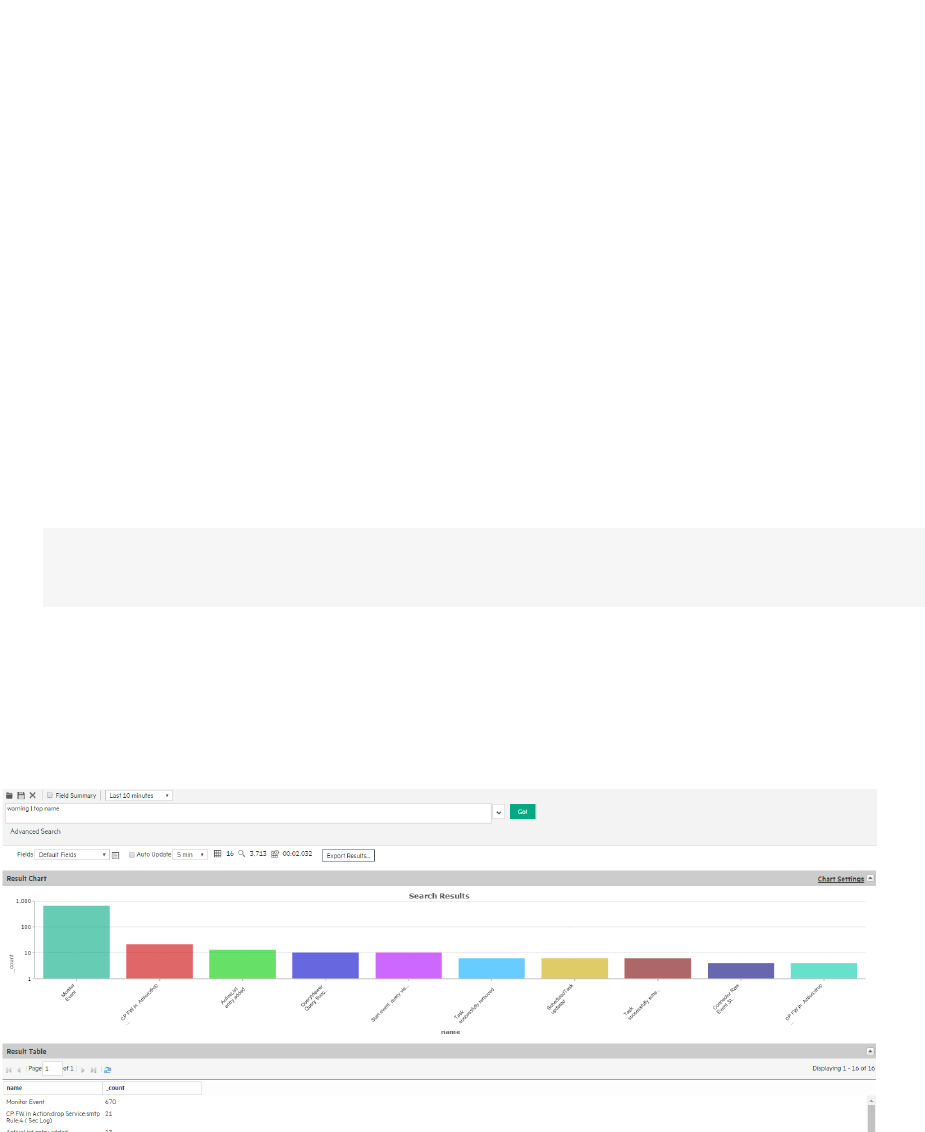
Task: Go to first page of results
Action: (x=9, y=1070)
